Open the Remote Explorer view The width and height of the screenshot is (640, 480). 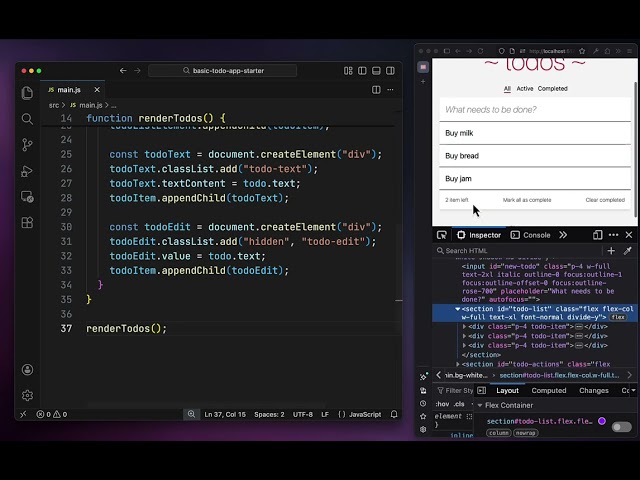click(x=27, y=197)
